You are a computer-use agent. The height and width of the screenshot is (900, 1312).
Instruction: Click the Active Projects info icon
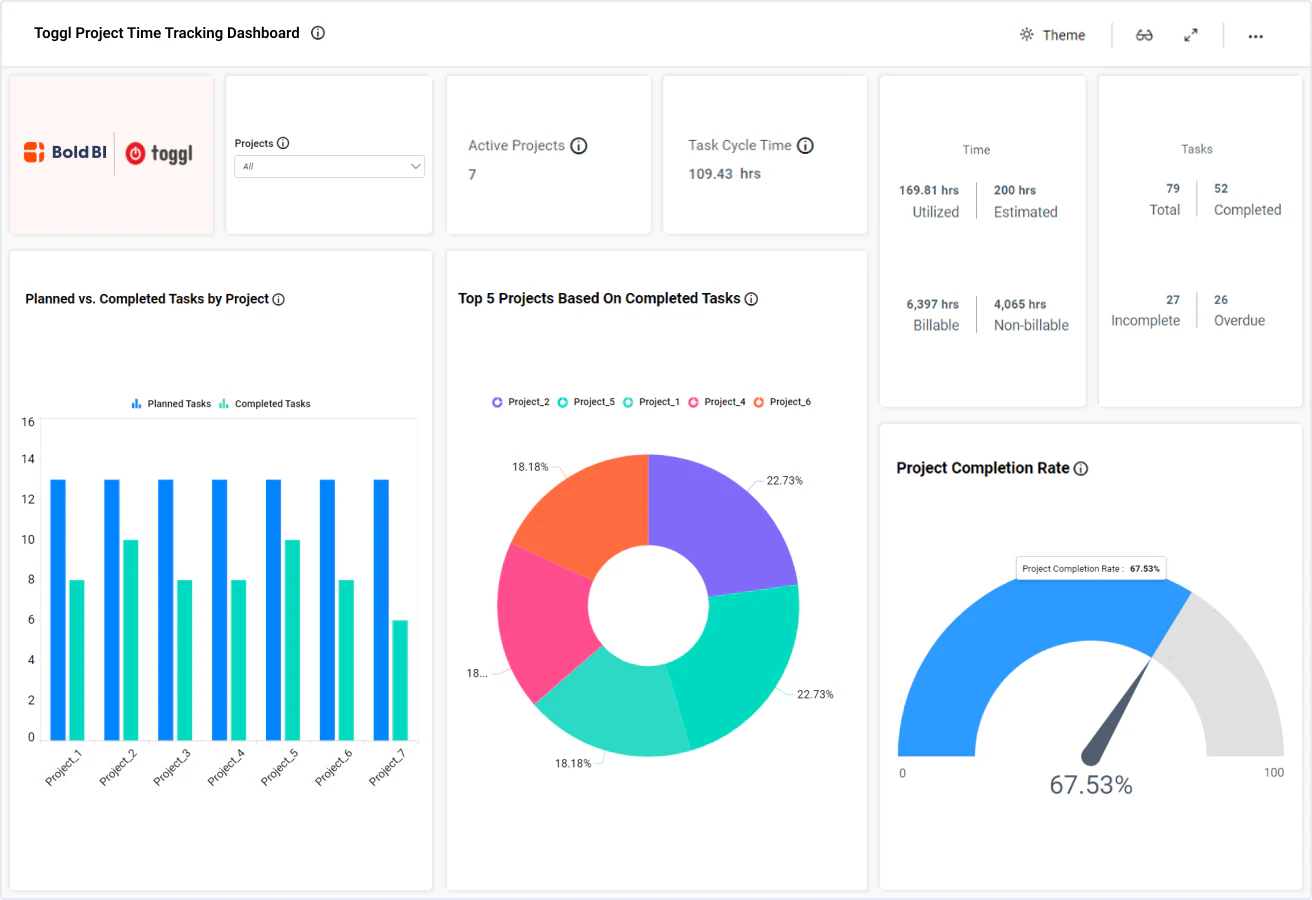[x=579, y=145]
